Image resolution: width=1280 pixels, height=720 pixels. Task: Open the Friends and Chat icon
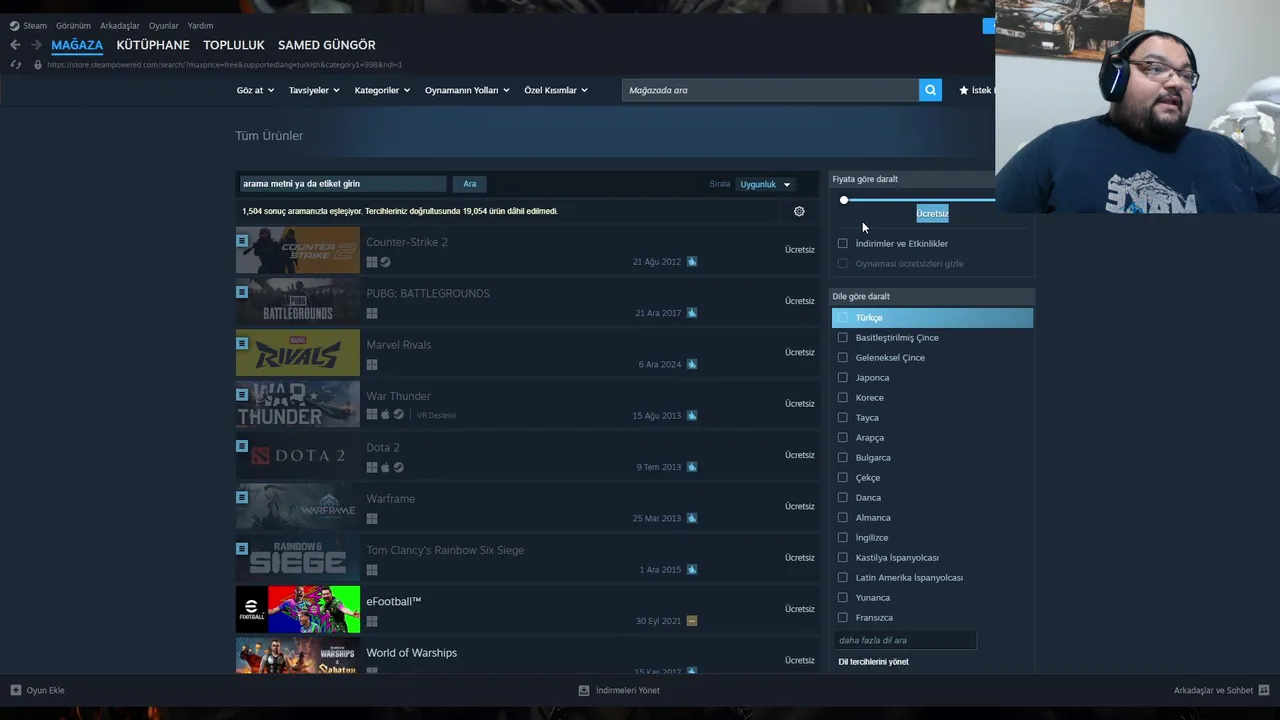coord(1264,690)
